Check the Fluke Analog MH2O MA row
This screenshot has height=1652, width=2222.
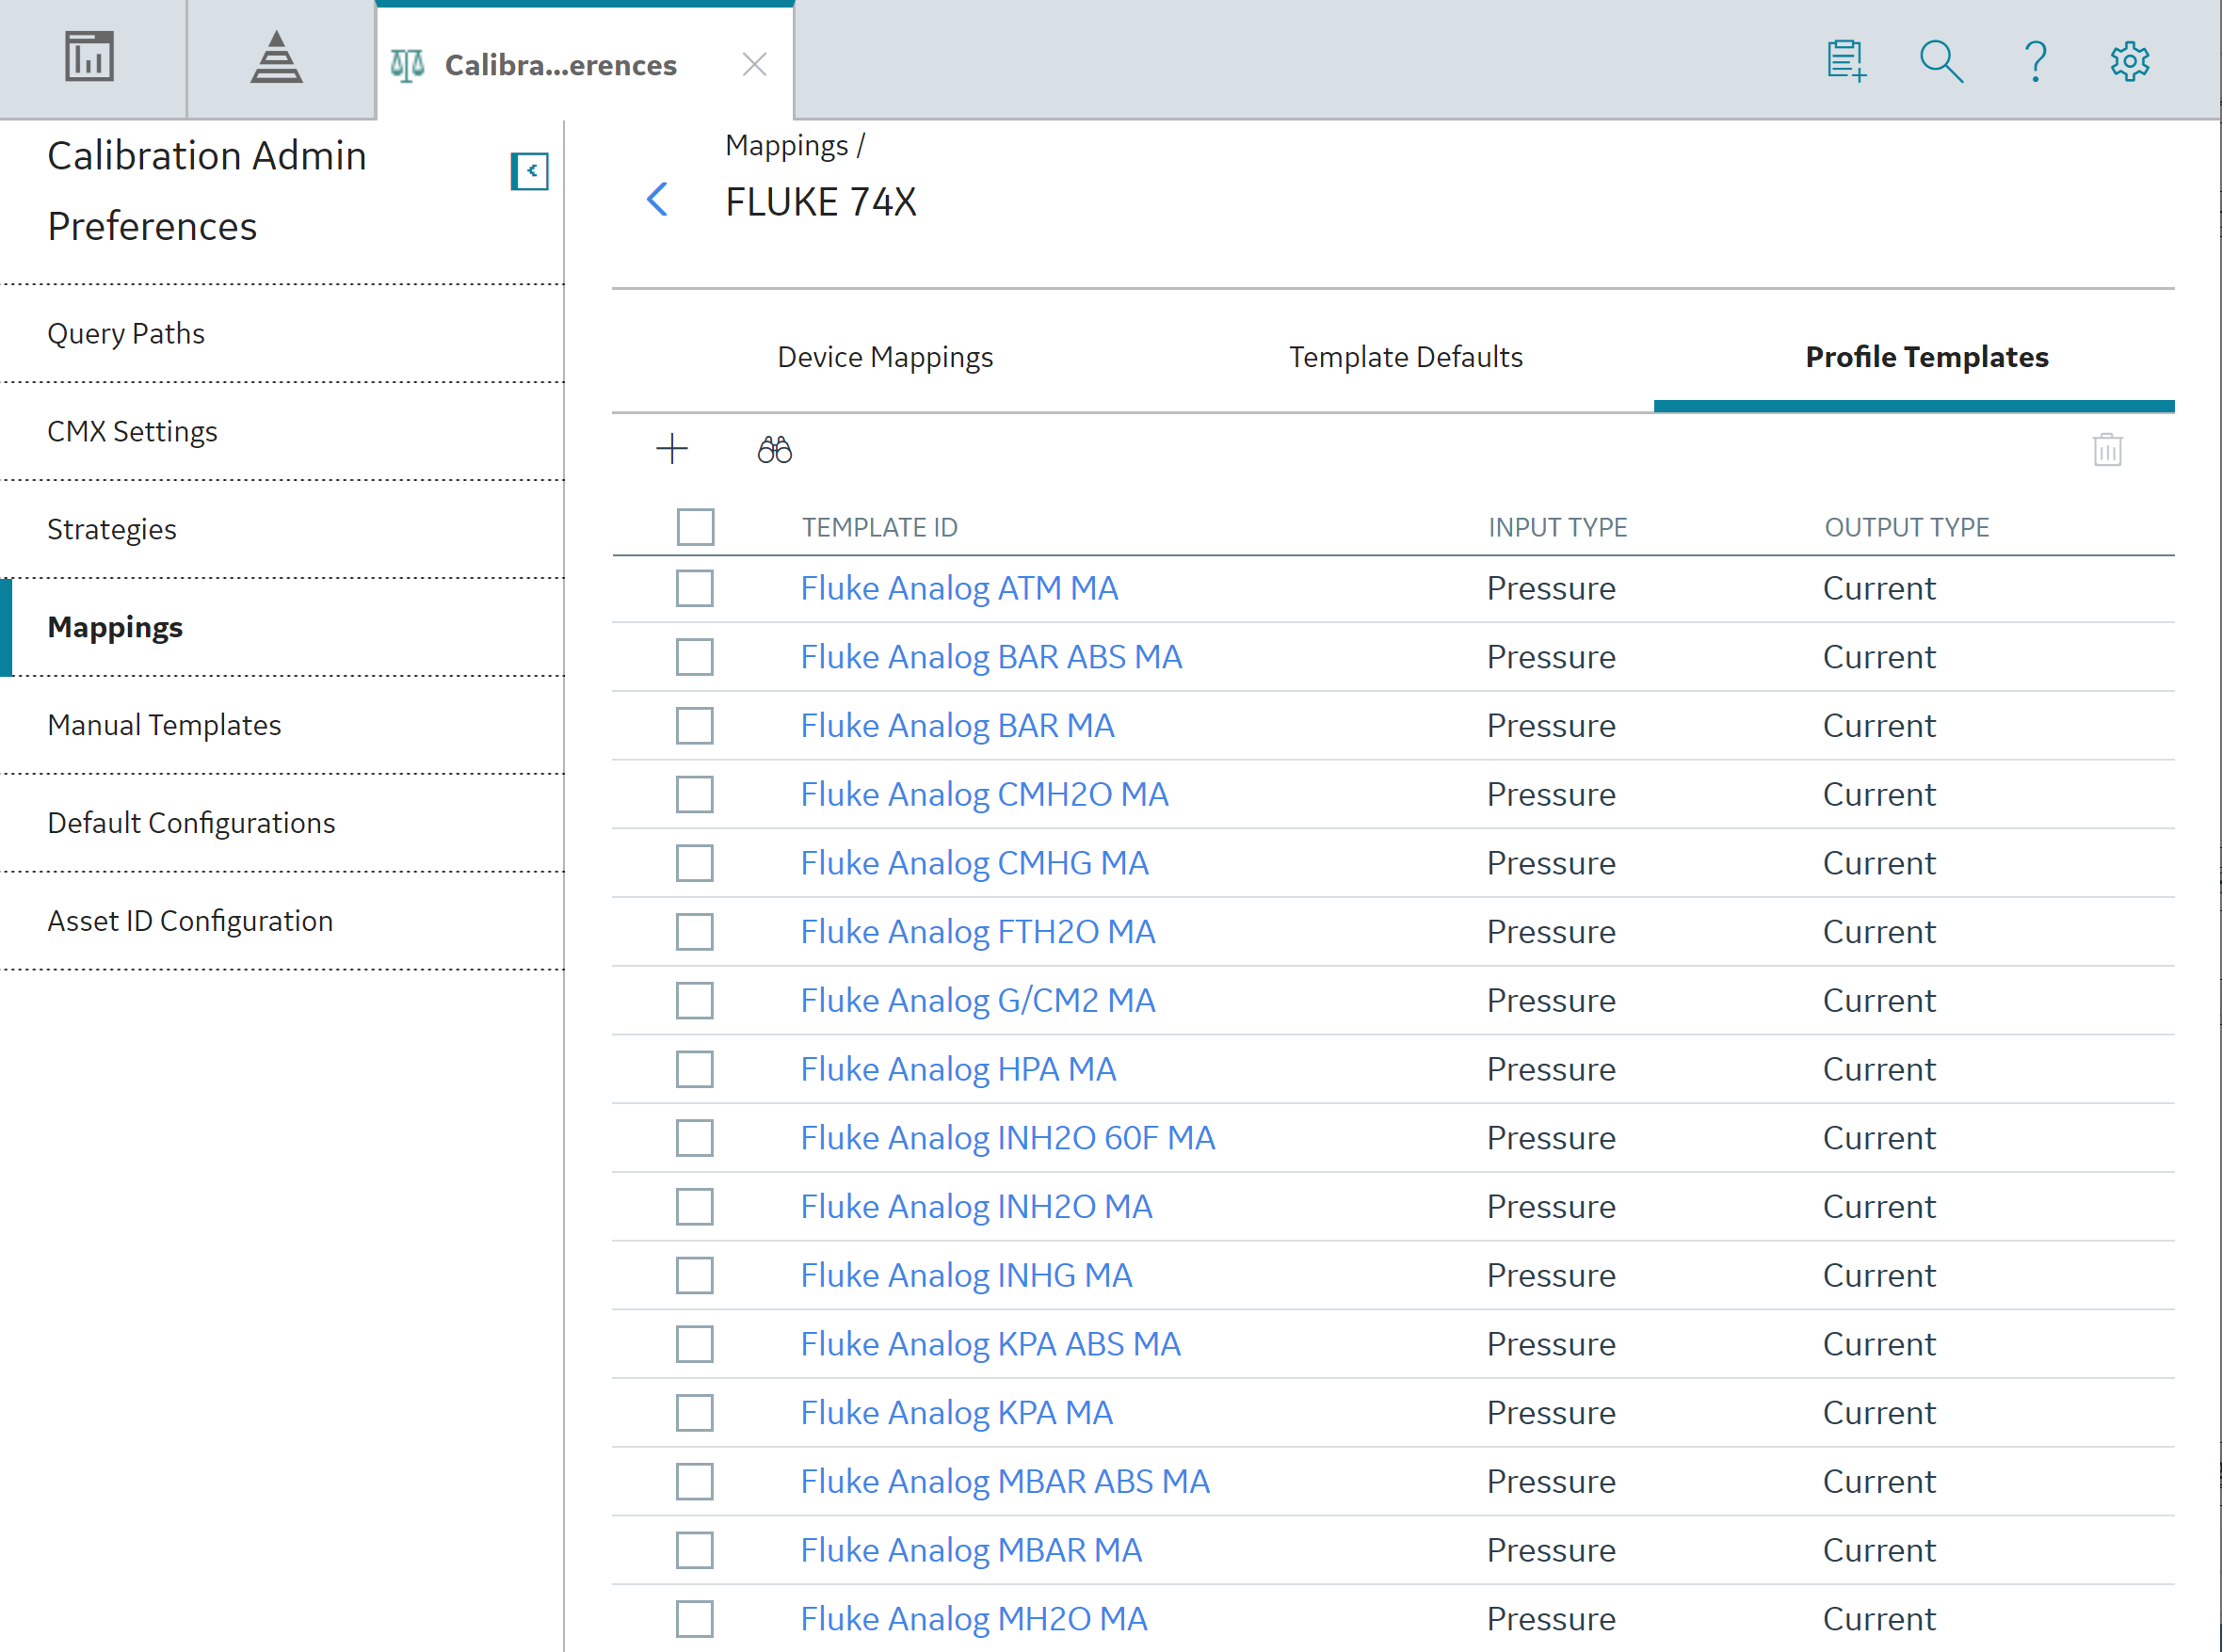pos(694,1619)
